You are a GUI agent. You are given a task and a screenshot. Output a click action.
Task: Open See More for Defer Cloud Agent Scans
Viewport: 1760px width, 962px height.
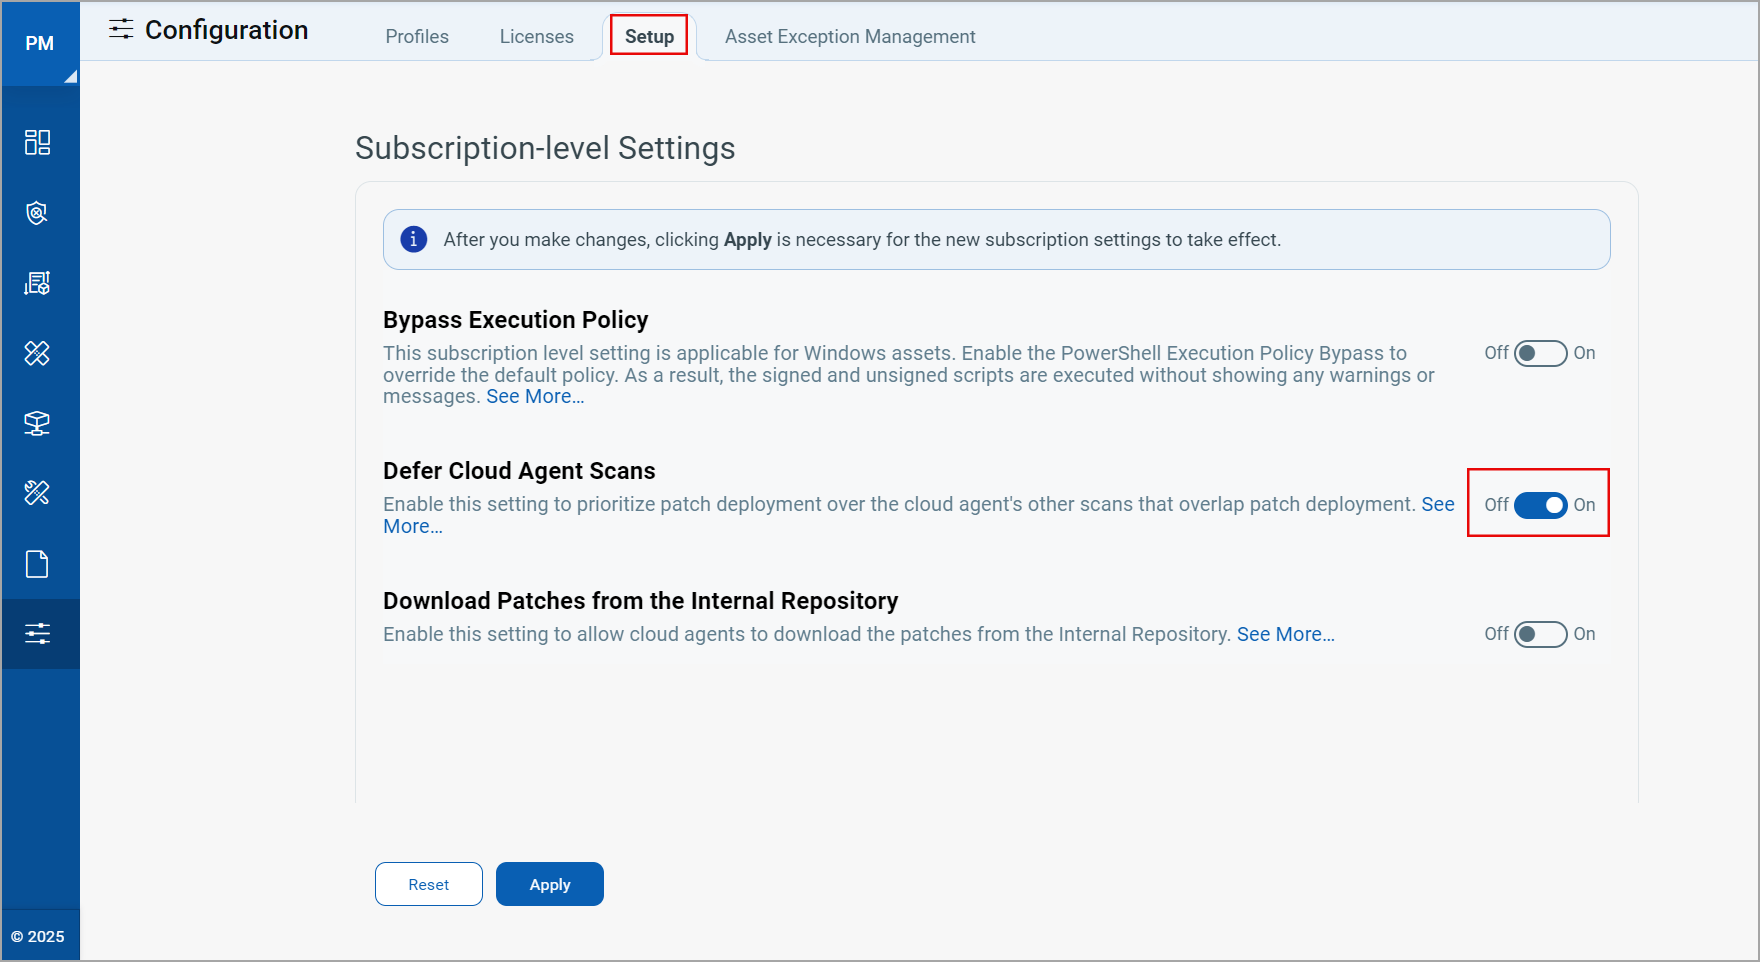[x=412, y=525]
